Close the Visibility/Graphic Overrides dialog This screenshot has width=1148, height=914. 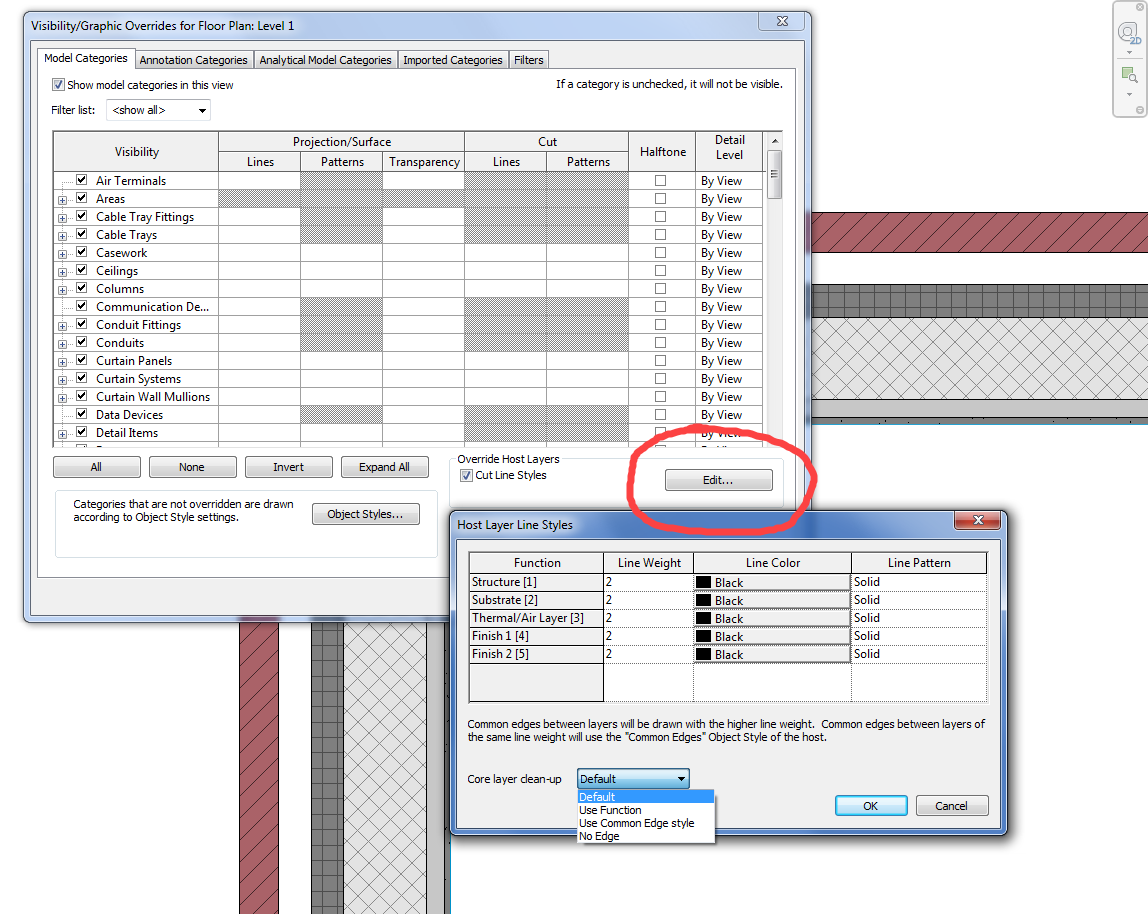pos(782,21)
